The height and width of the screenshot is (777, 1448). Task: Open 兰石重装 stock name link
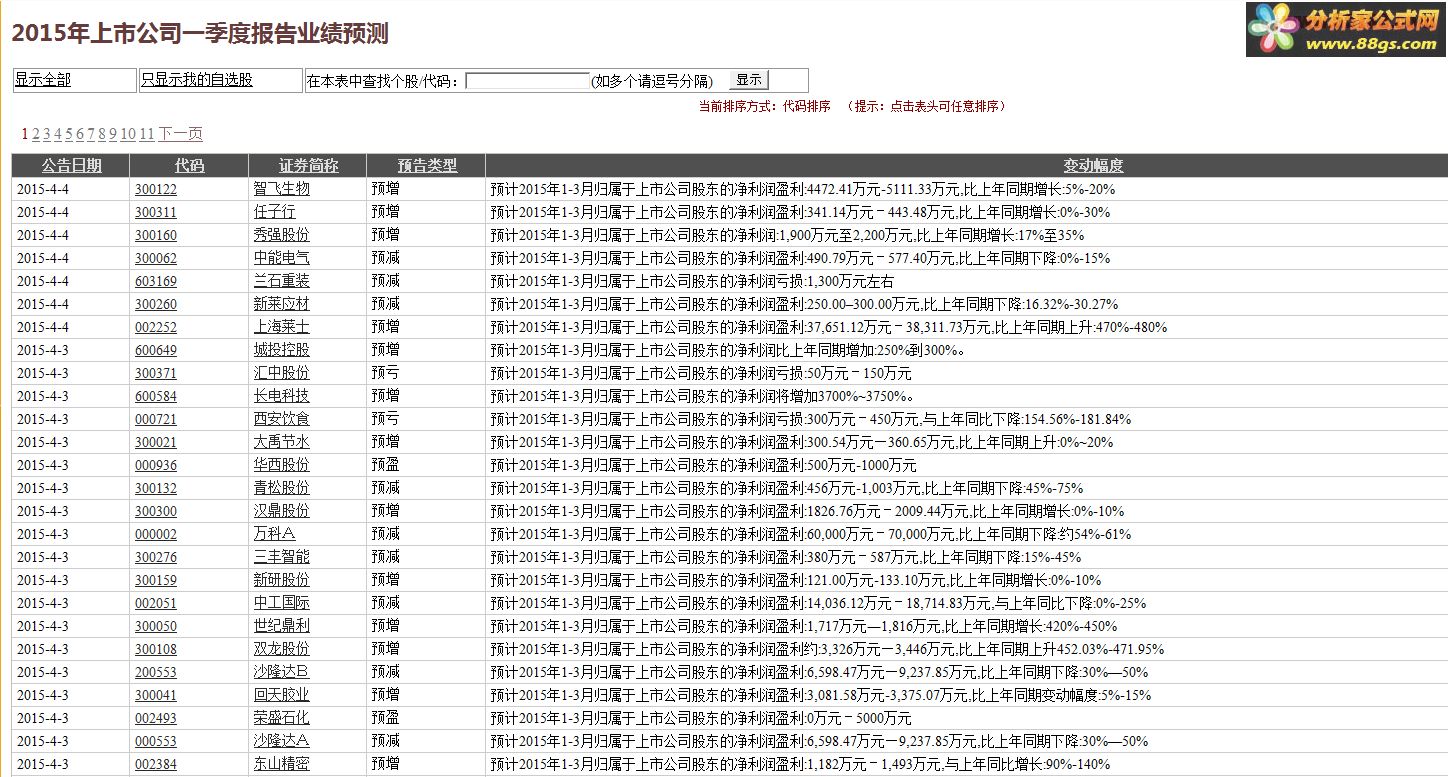[x=282, y=281]
